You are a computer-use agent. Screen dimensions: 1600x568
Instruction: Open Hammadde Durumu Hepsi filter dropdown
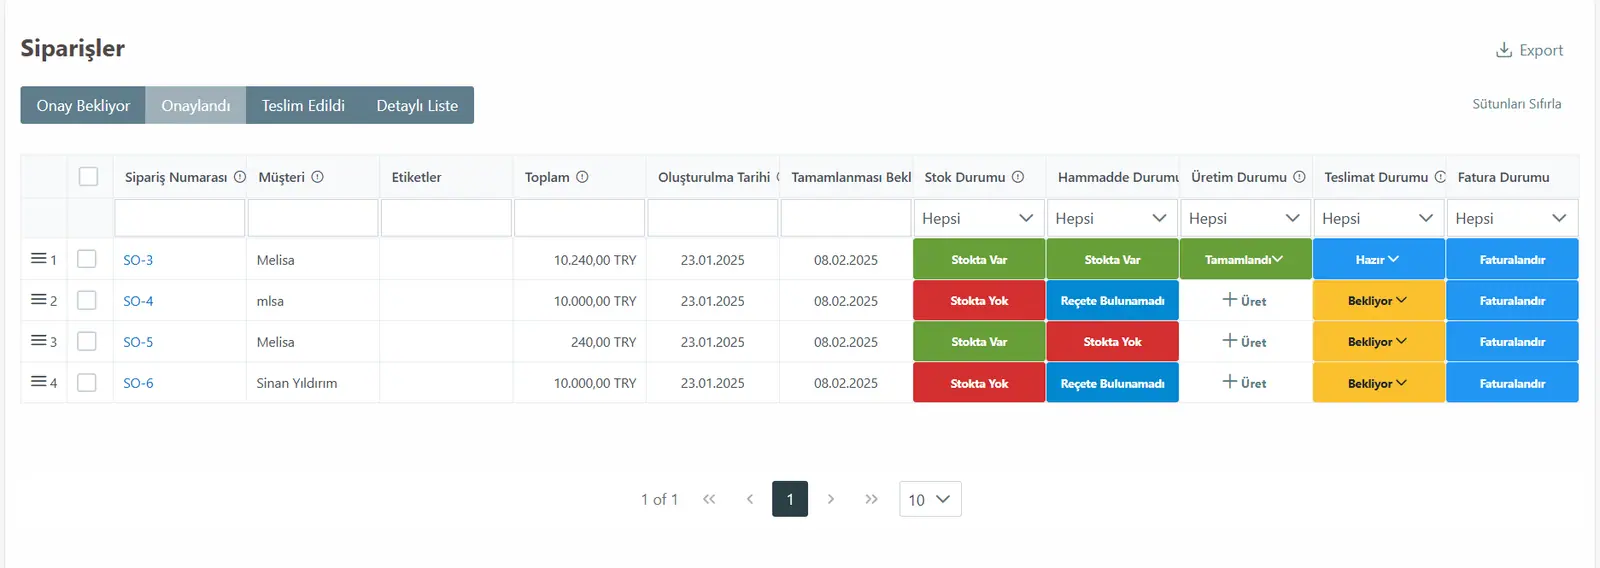[1112, 218]
